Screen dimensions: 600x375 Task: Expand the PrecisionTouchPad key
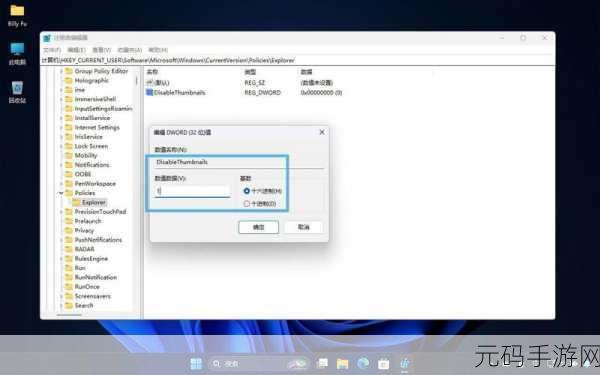coord(61,212)
